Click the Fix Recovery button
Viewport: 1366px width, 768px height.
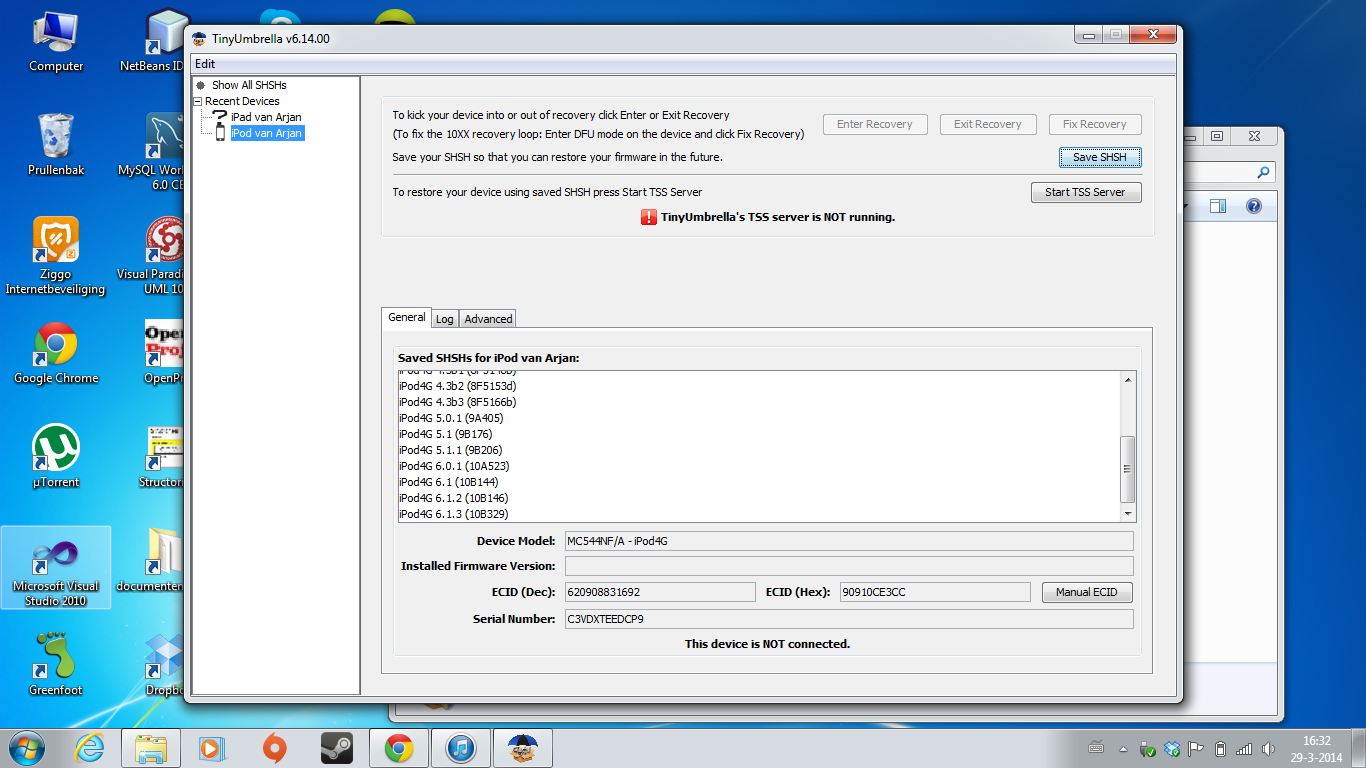tap(1095, 124)
